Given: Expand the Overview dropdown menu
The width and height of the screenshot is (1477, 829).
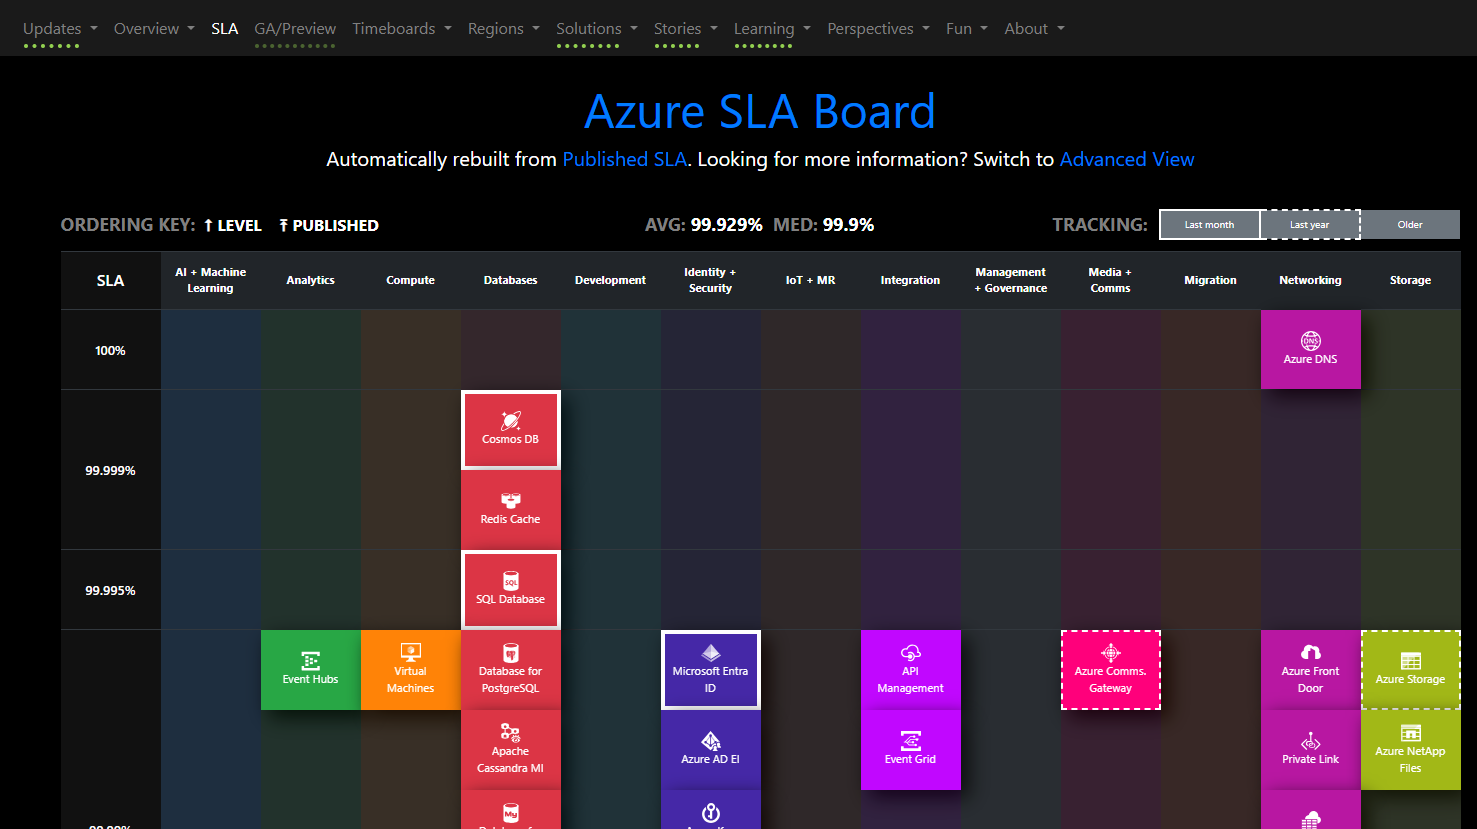Looking at the screenshot, I should pos(154,28).
